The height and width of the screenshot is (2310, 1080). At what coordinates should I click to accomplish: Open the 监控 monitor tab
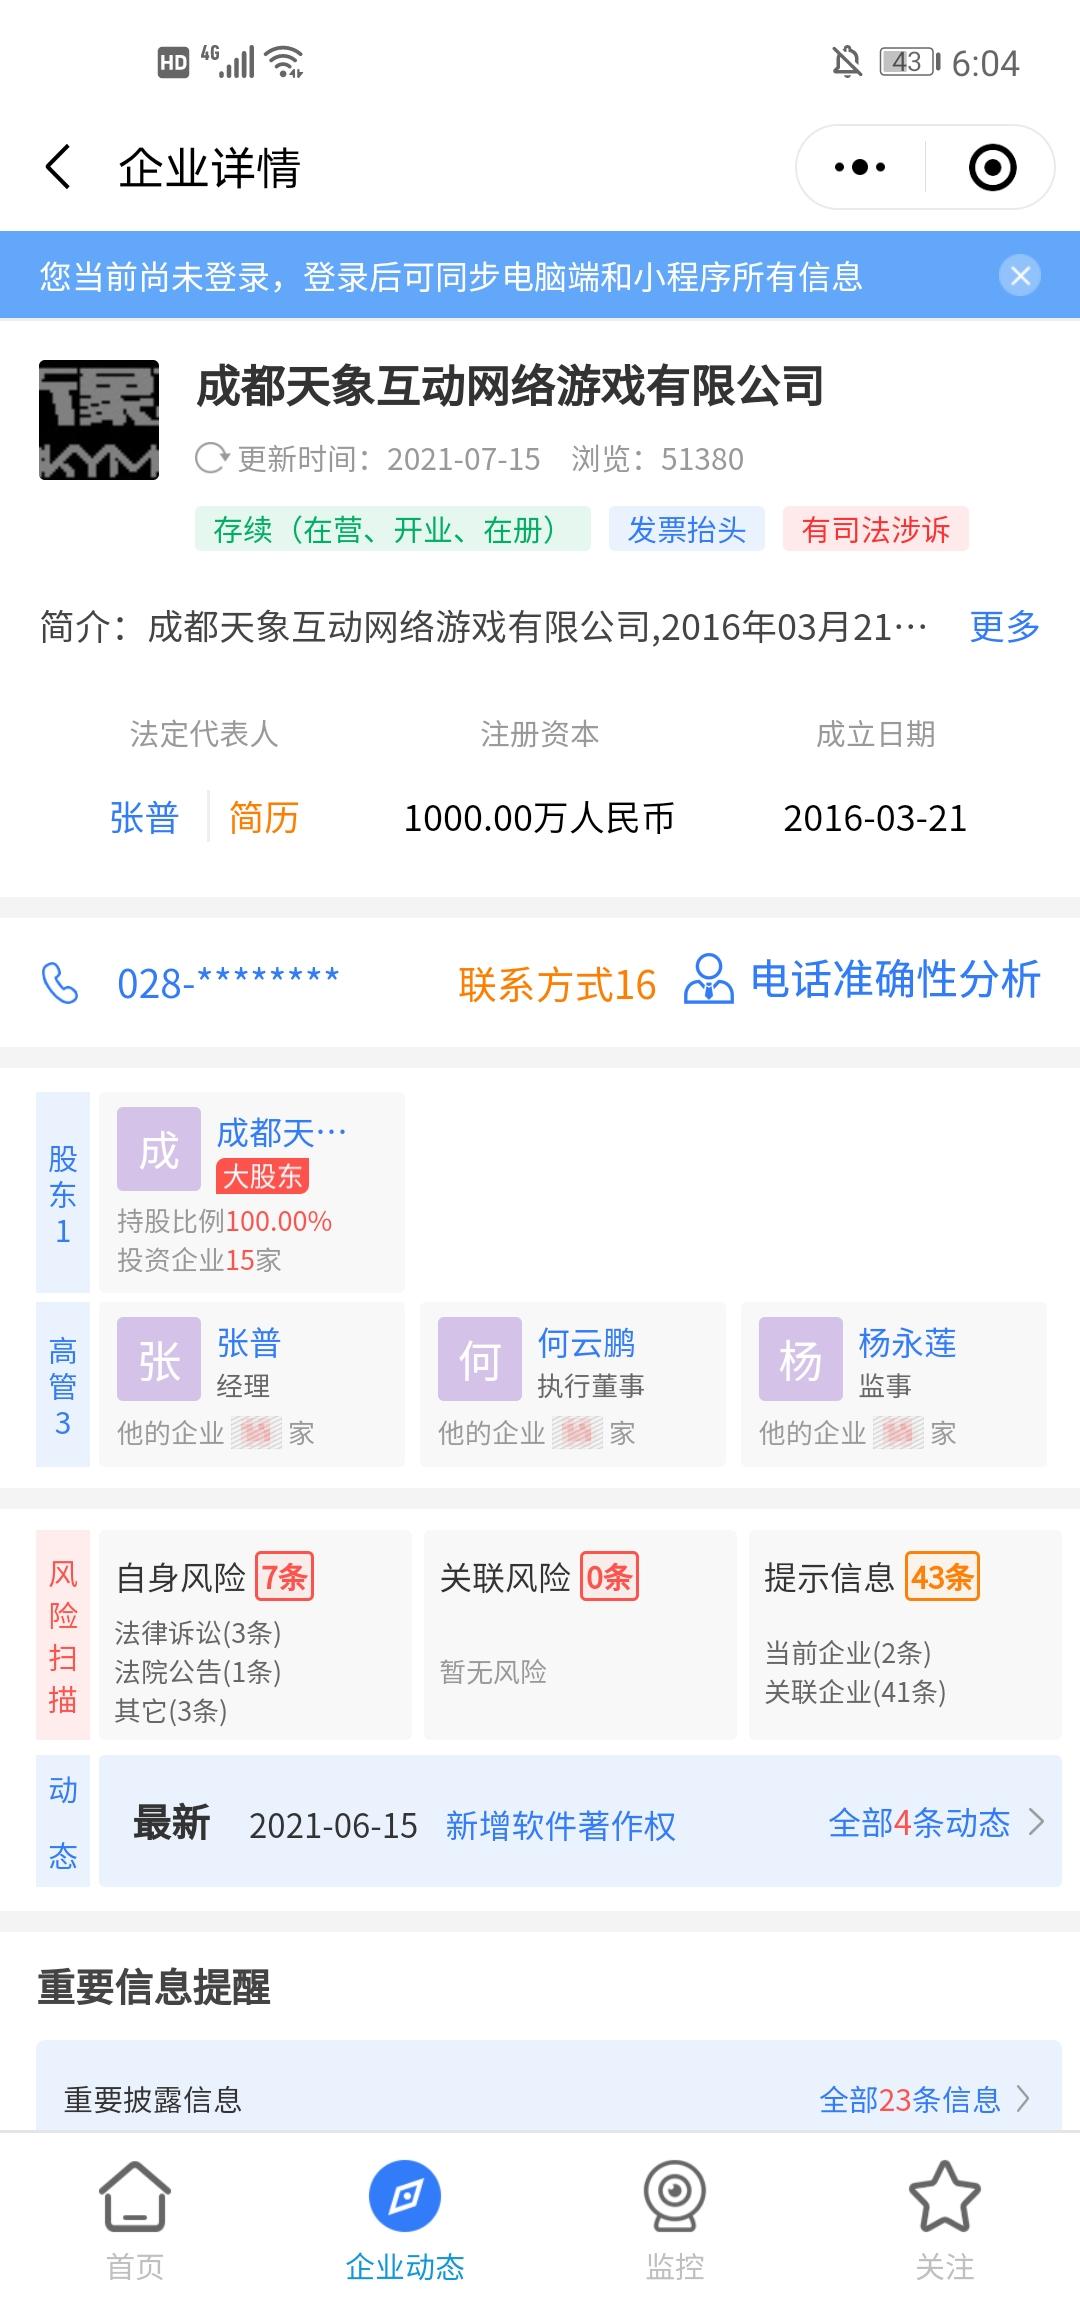pyautogui.click(x=675, y=2218)
